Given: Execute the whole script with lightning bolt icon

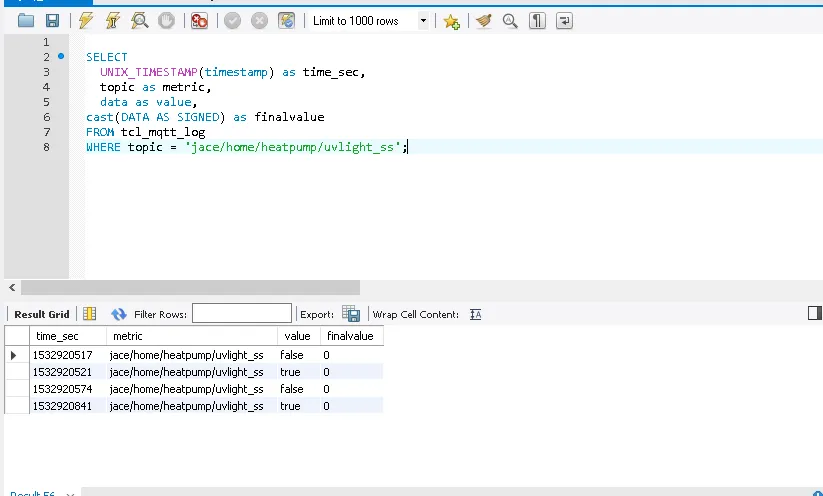Looking at the screenshot, I should 86,21.
